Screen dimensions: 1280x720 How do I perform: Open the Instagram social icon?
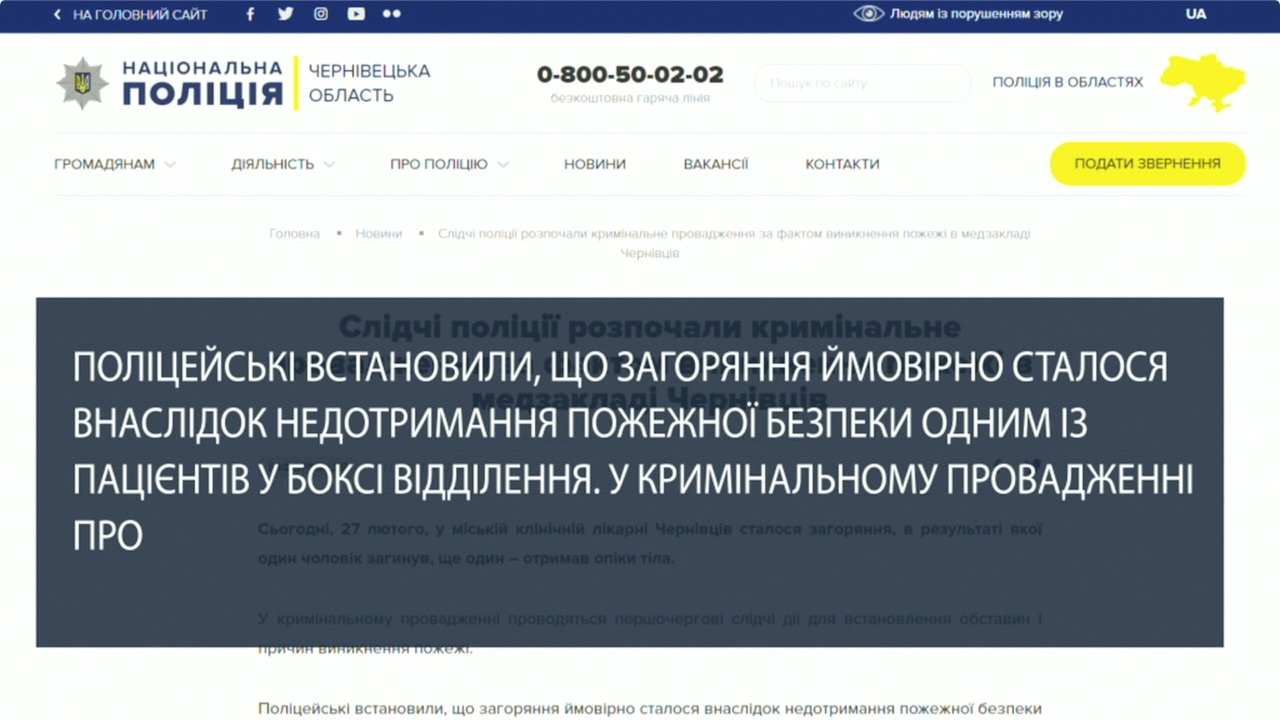pos(321,14)
